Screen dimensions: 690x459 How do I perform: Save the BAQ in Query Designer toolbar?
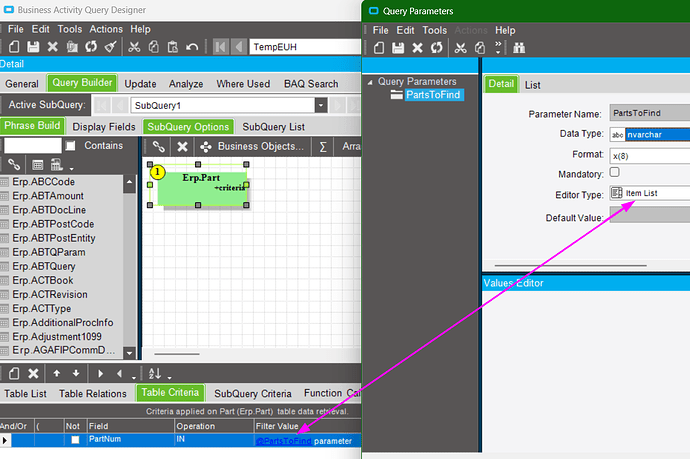(33, 47)
